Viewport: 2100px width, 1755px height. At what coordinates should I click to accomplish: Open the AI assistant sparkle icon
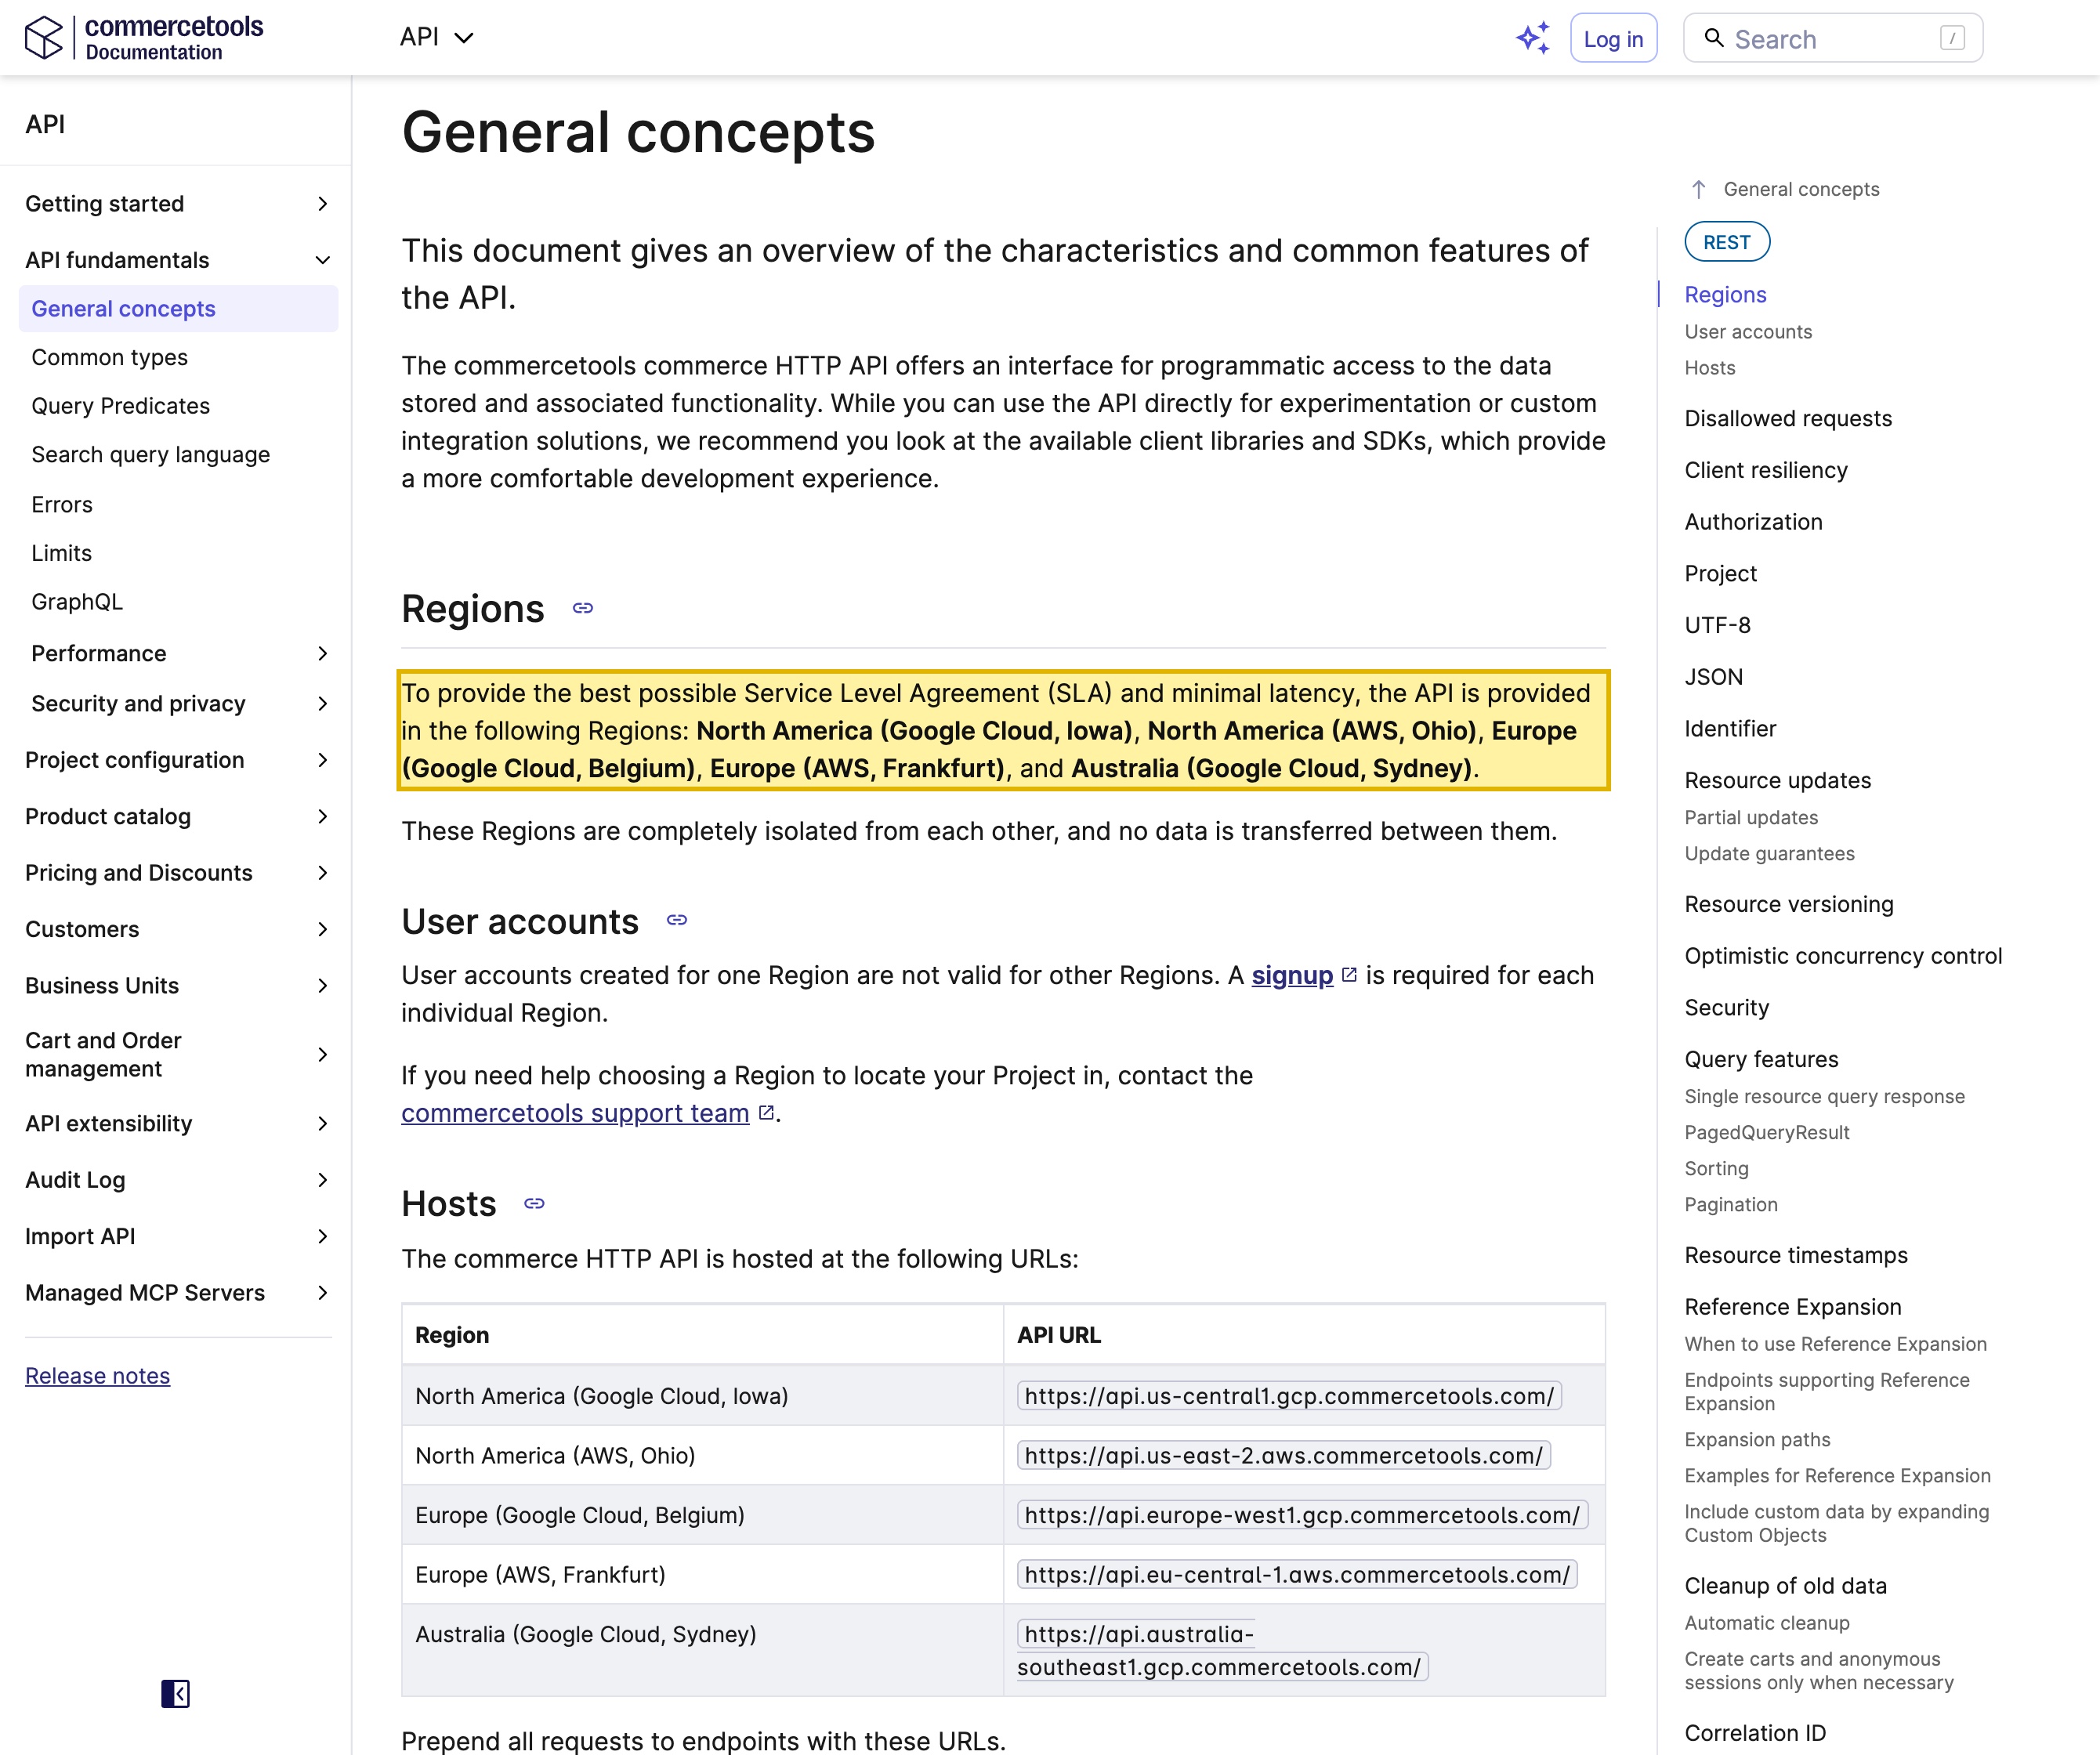1533,38
